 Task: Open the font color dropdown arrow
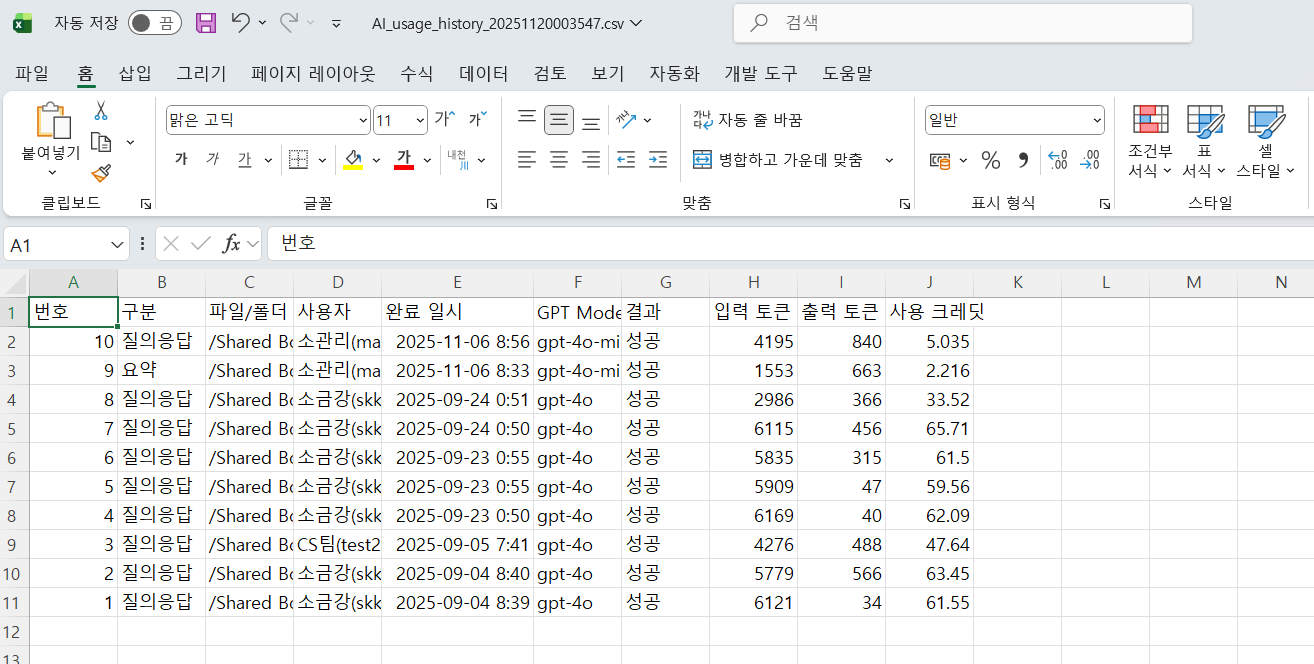(427, 160)
